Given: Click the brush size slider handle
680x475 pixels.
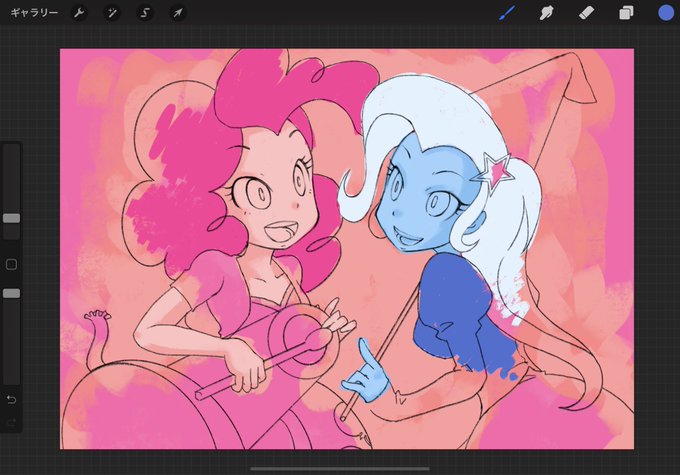Looking at the screenshot, I should [12, 218].
